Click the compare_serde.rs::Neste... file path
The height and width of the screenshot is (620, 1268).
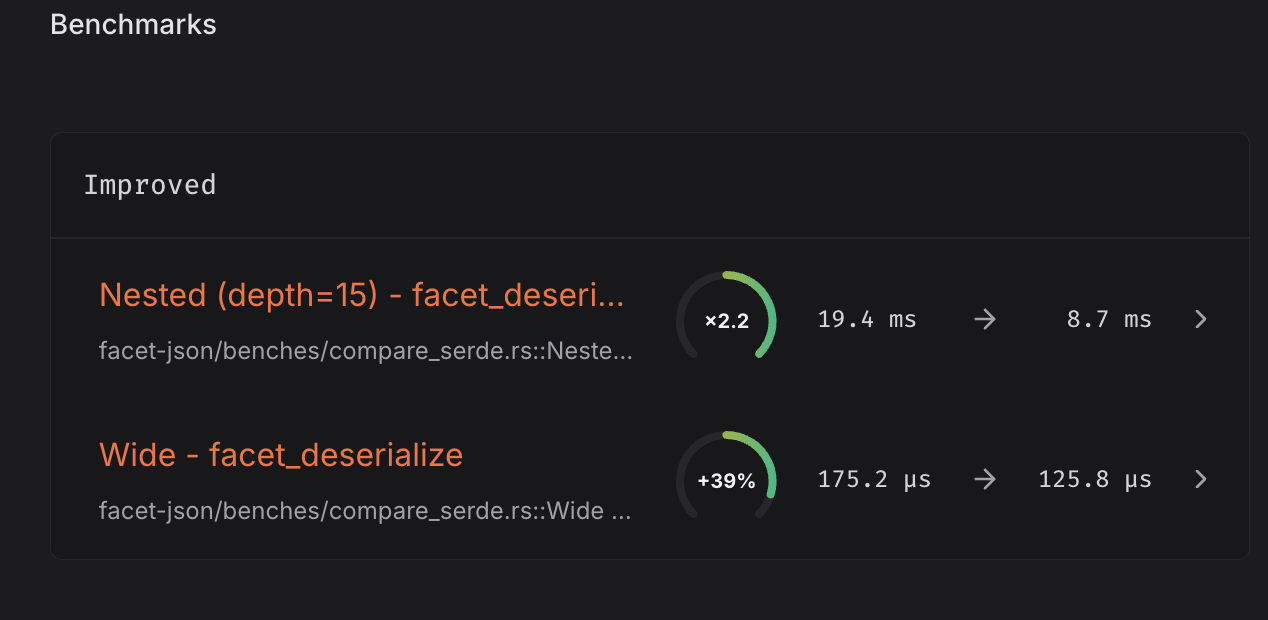366,352
